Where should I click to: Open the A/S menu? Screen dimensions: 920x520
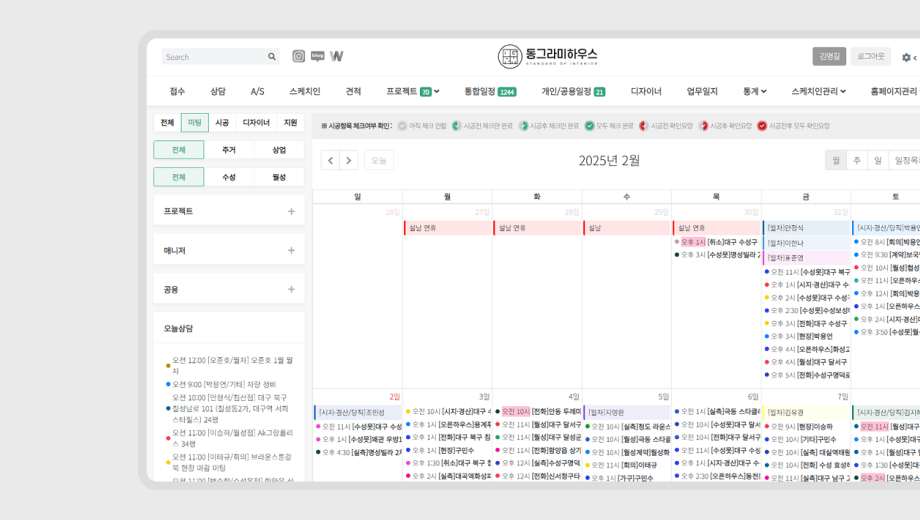[x=258, y=92]
